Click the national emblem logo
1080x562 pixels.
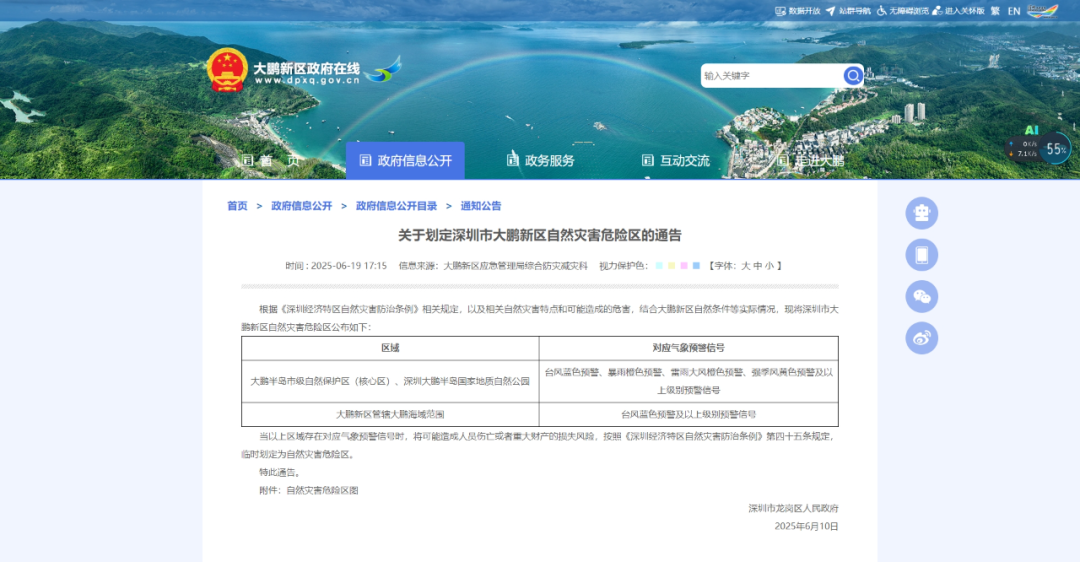(227, 70)
